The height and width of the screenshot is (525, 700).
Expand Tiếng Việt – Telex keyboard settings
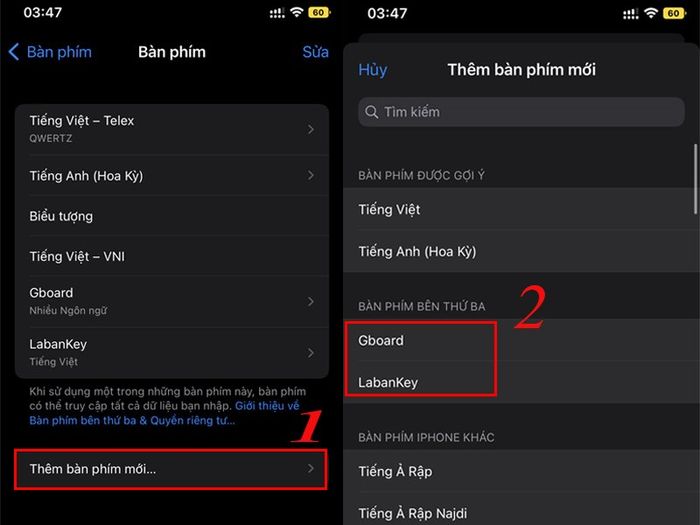(172, 129)
